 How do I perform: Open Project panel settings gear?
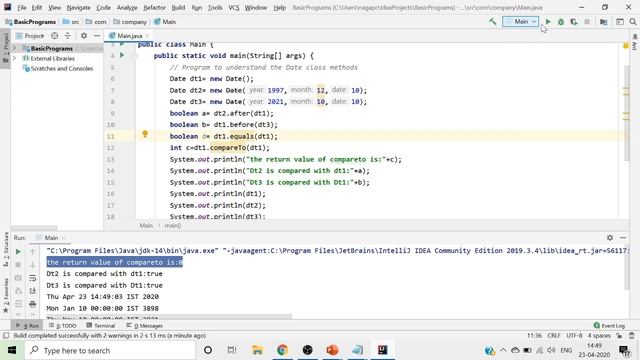coord(84,36)
